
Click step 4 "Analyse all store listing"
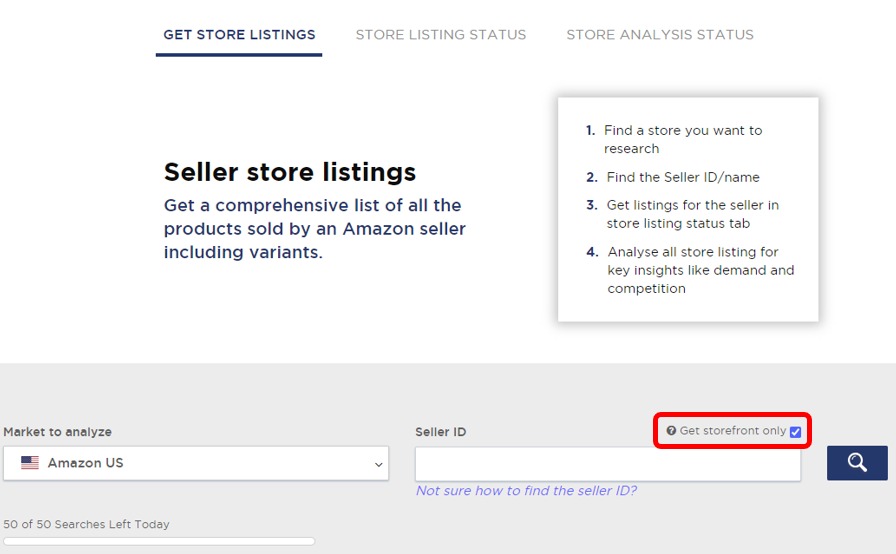700,270
